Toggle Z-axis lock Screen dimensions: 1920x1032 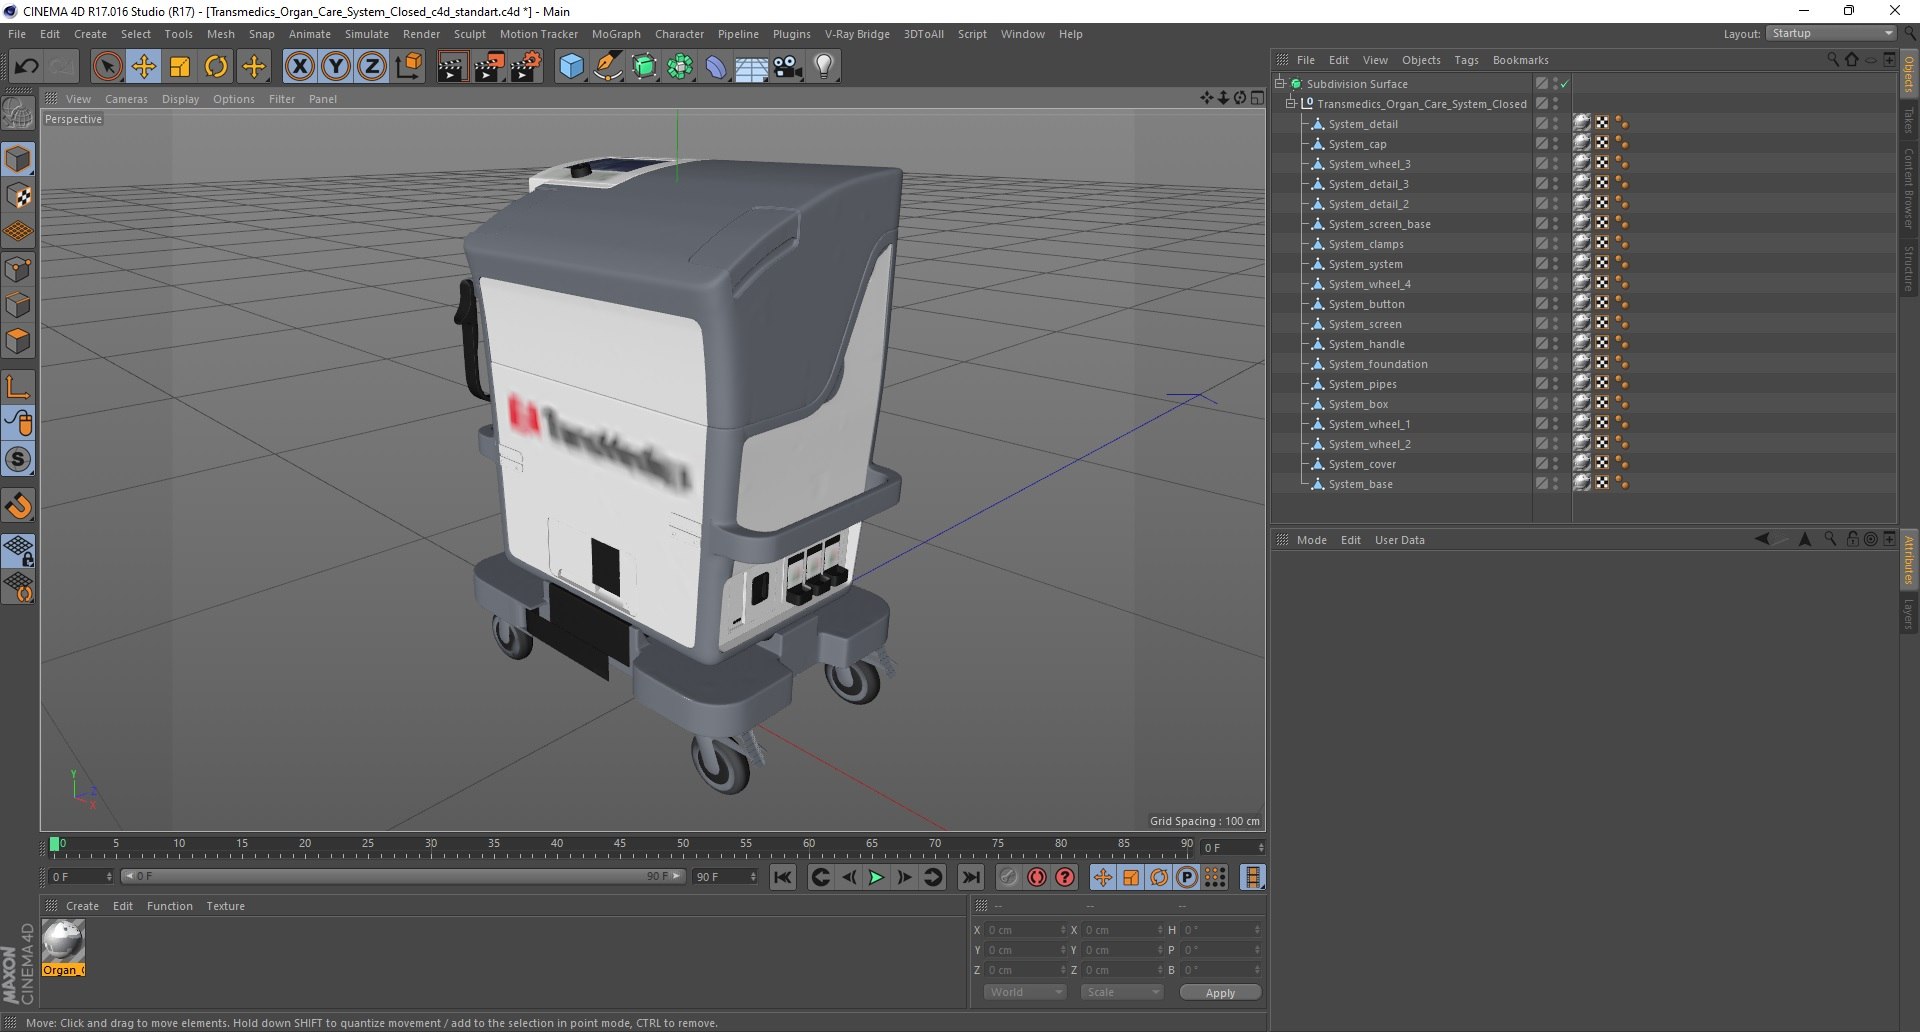pos(372,67)
